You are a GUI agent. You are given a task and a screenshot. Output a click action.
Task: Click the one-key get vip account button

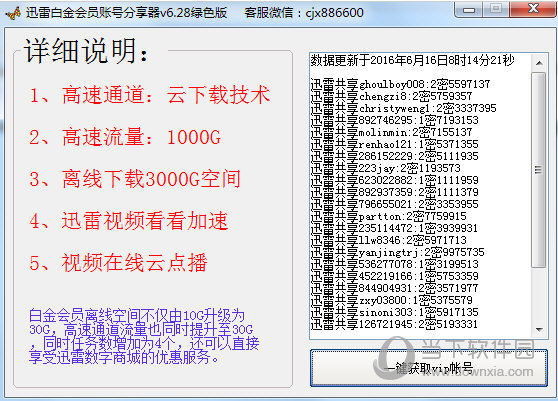(x=428, y=368)
